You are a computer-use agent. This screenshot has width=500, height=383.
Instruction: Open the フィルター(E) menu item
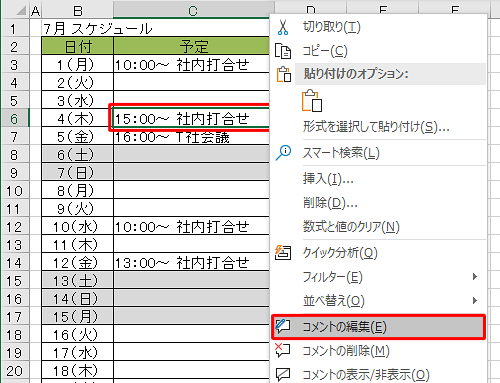point(379,277)
